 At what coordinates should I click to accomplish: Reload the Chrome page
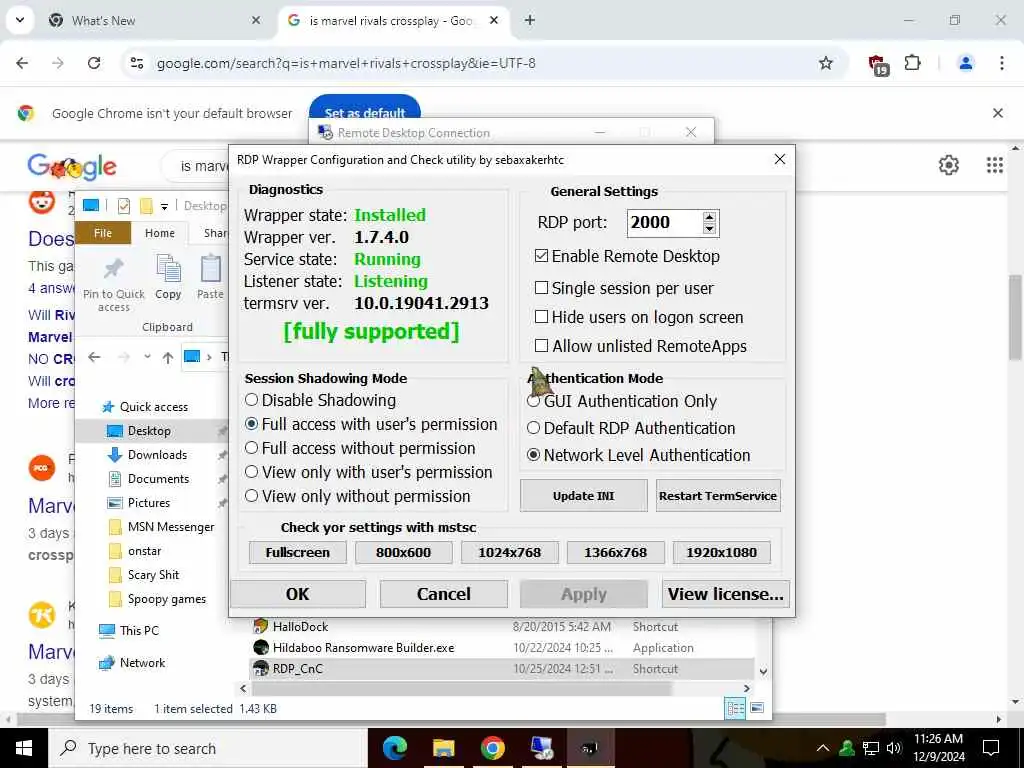94,63
